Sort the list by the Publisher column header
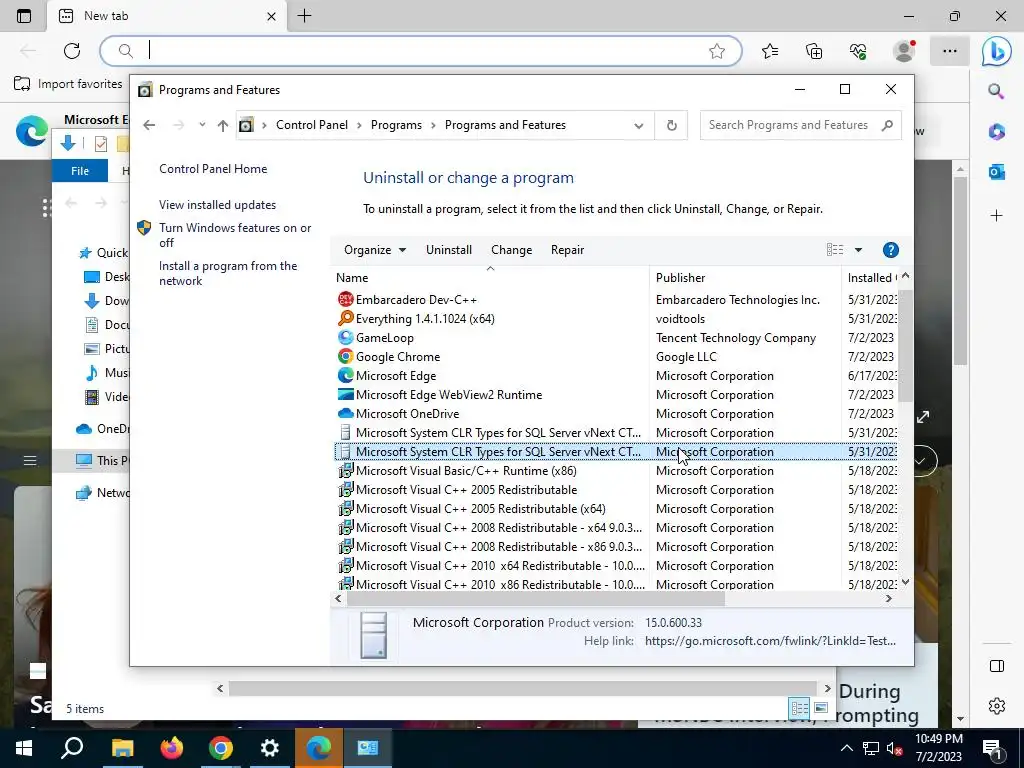 (745, 278)
